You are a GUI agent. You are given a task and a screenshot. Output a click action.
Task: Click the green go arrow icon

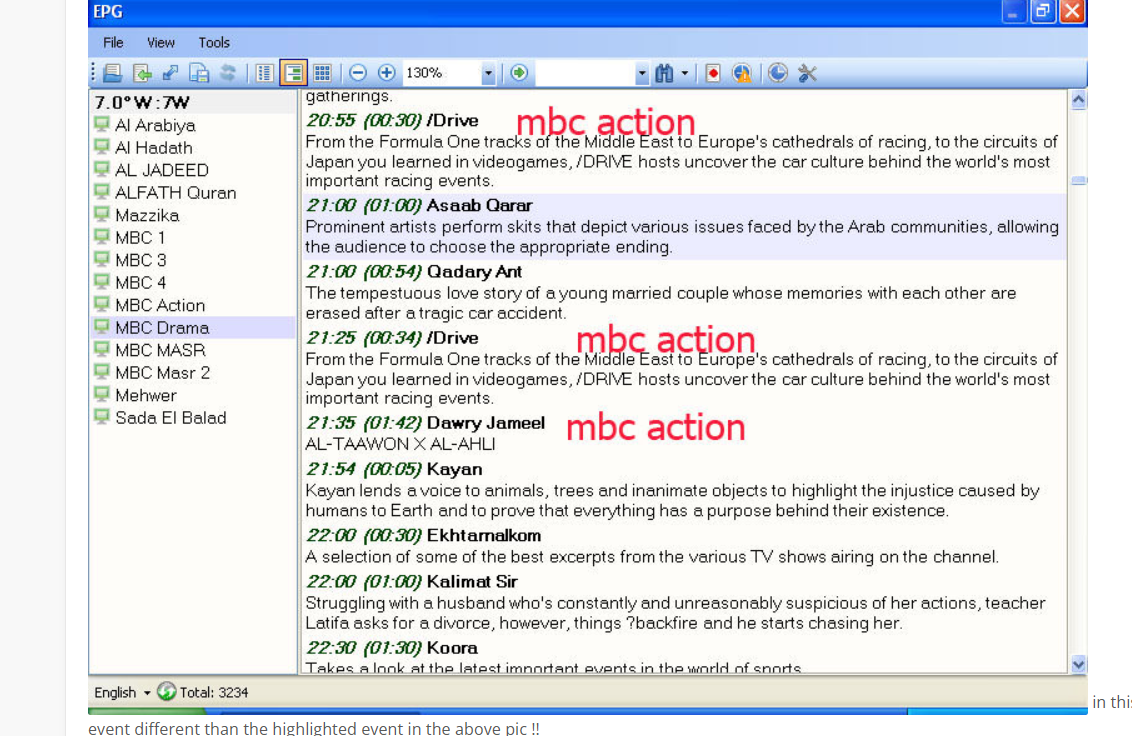[519, 73]
